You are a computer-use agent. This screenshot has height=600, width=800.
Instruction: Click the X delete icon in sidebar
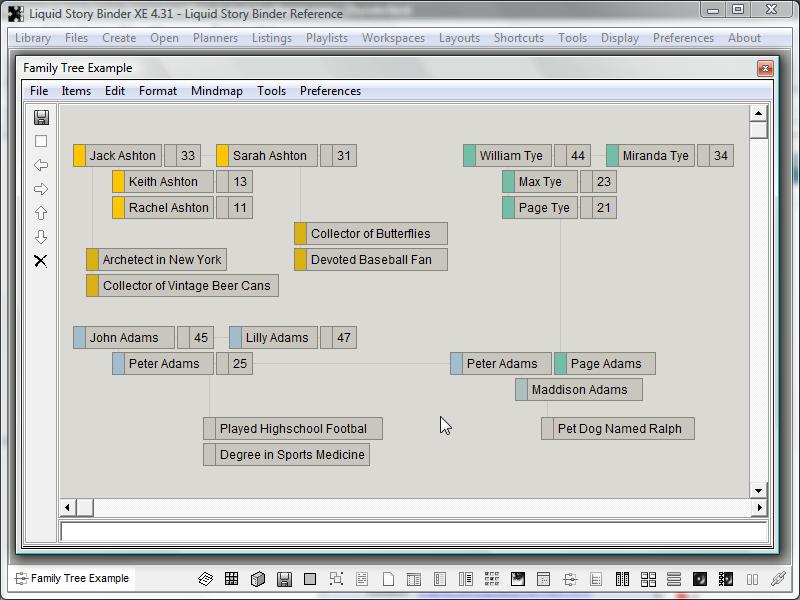(x=41, y=261)
